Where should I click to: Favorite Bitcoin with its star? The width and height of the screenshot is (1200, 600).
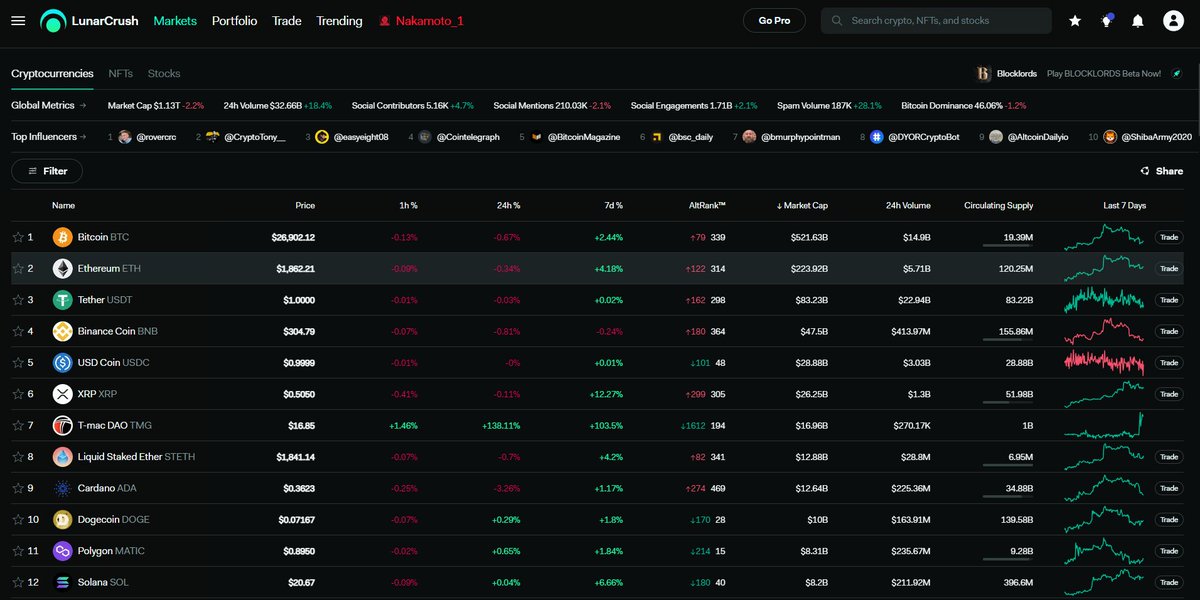coord(17,237)
